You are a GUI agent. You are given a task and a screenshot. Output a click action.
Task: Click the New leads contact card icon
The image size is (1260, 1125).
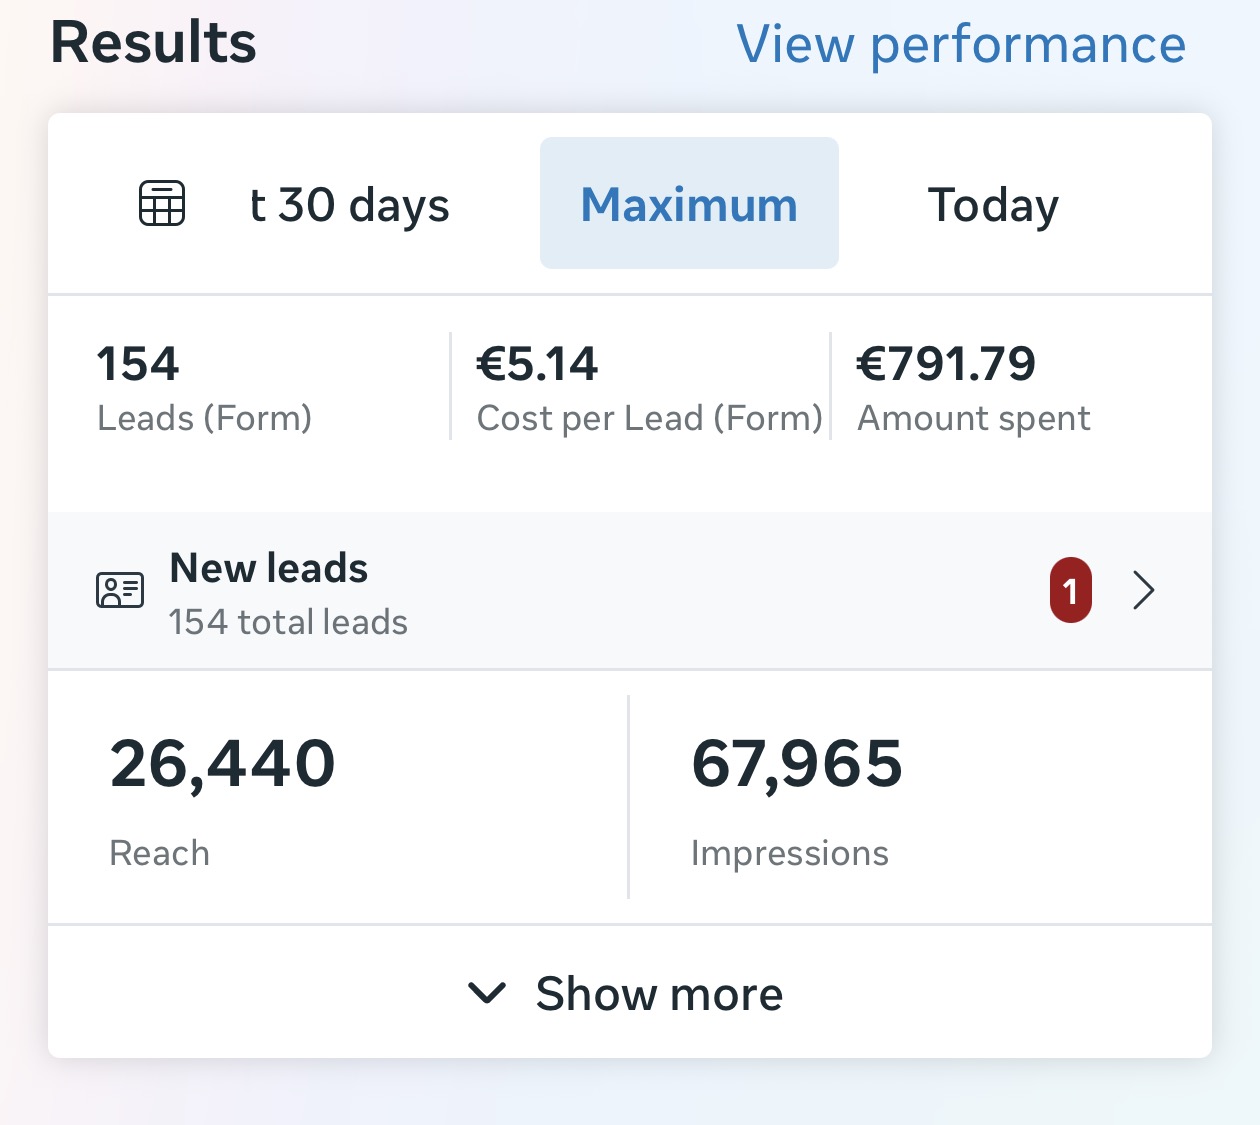pos(120,590)
